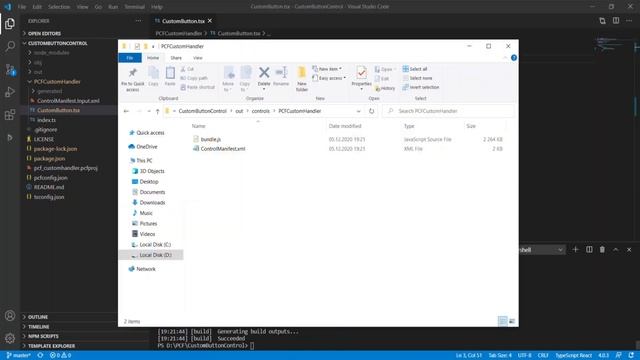Viewport: 640px width, 360px height.
Task: Click Easy access in the ribbon
Action: point(329,78)
